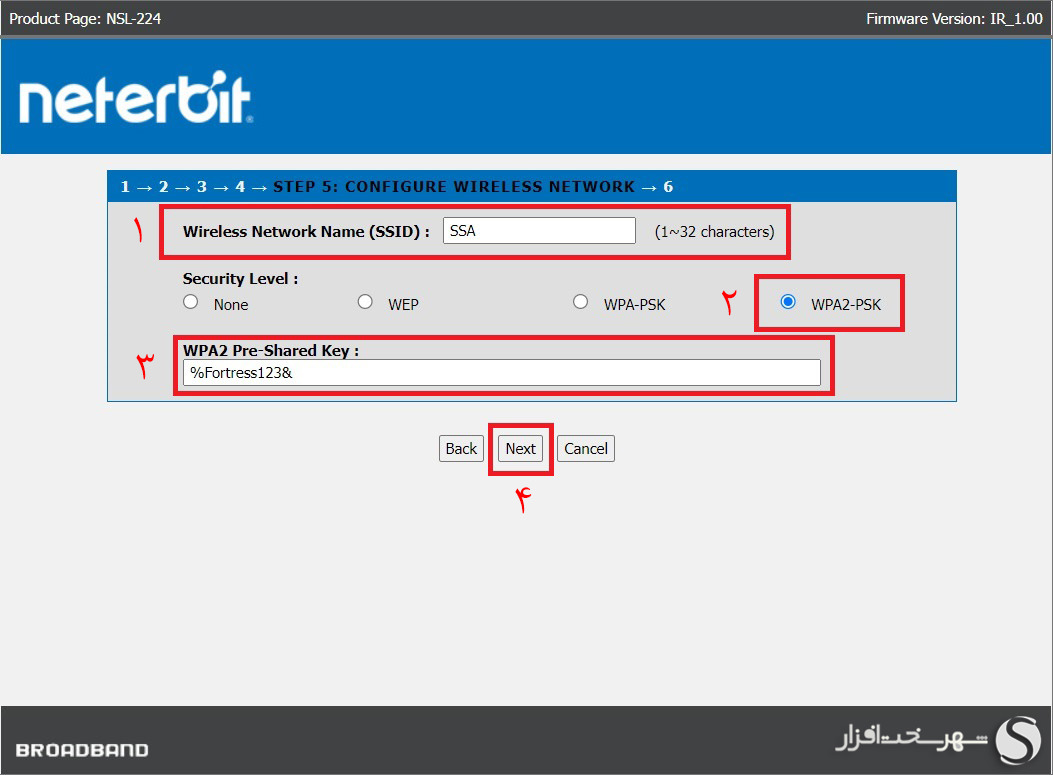This screenshot has width=1053, height=775.
Task: Click the Product Page NSL-224 text
Action: 85,18
